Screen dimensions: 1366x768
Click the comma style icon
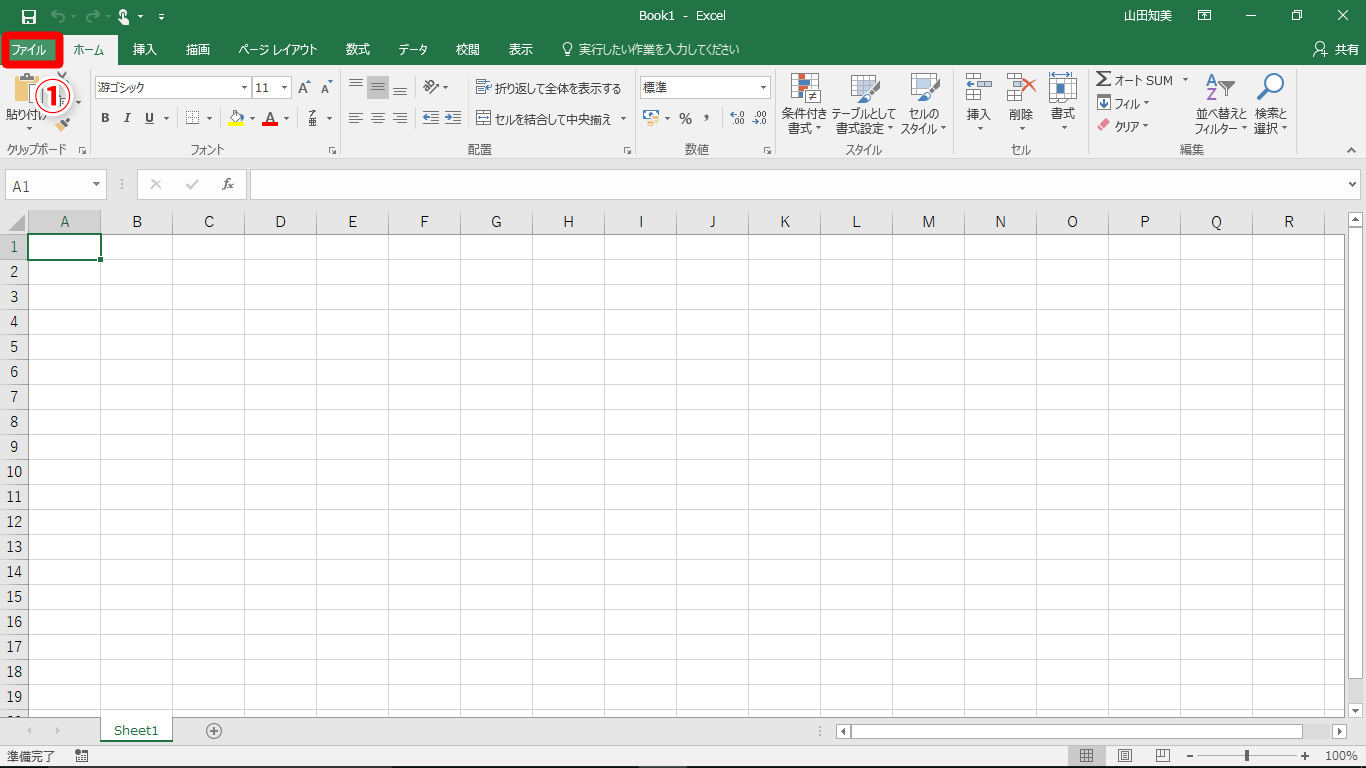(707, 118)
